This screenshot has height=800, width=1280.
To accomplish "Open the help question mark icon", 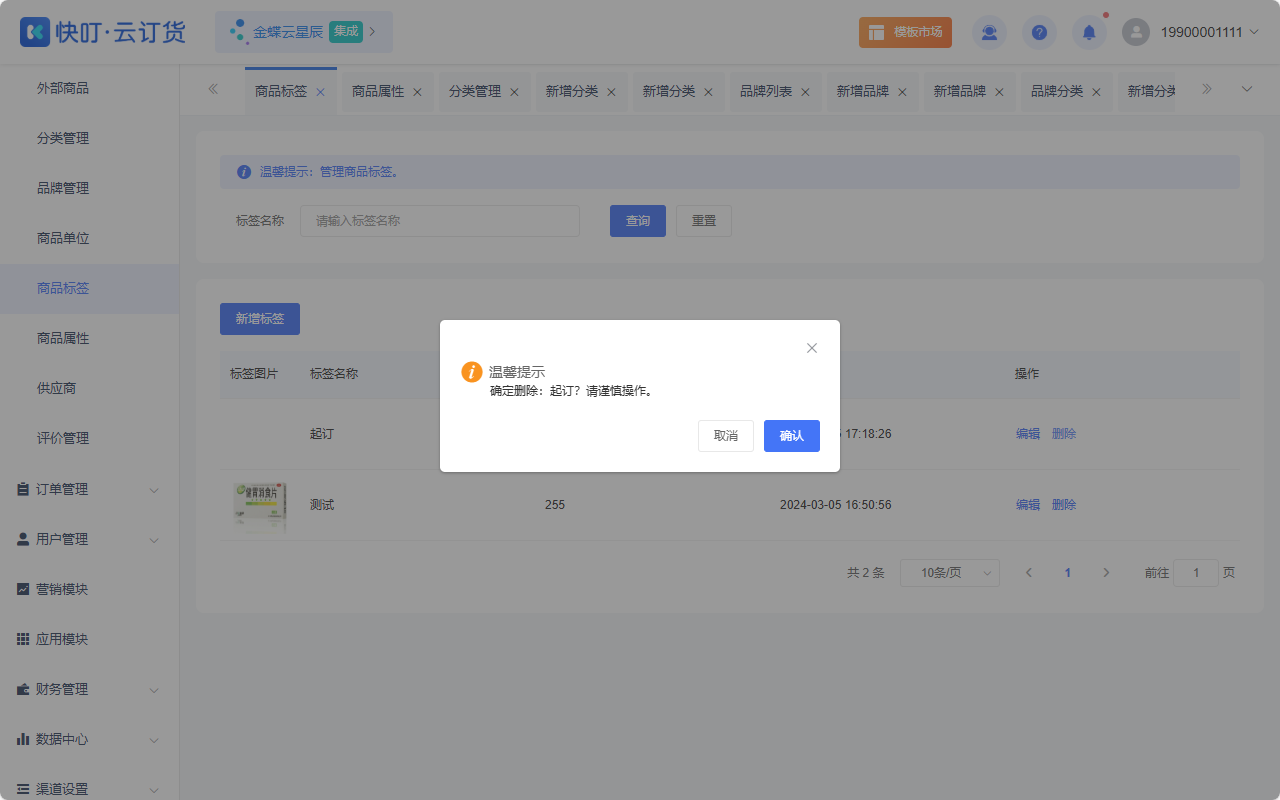I will click(1039, 32).
